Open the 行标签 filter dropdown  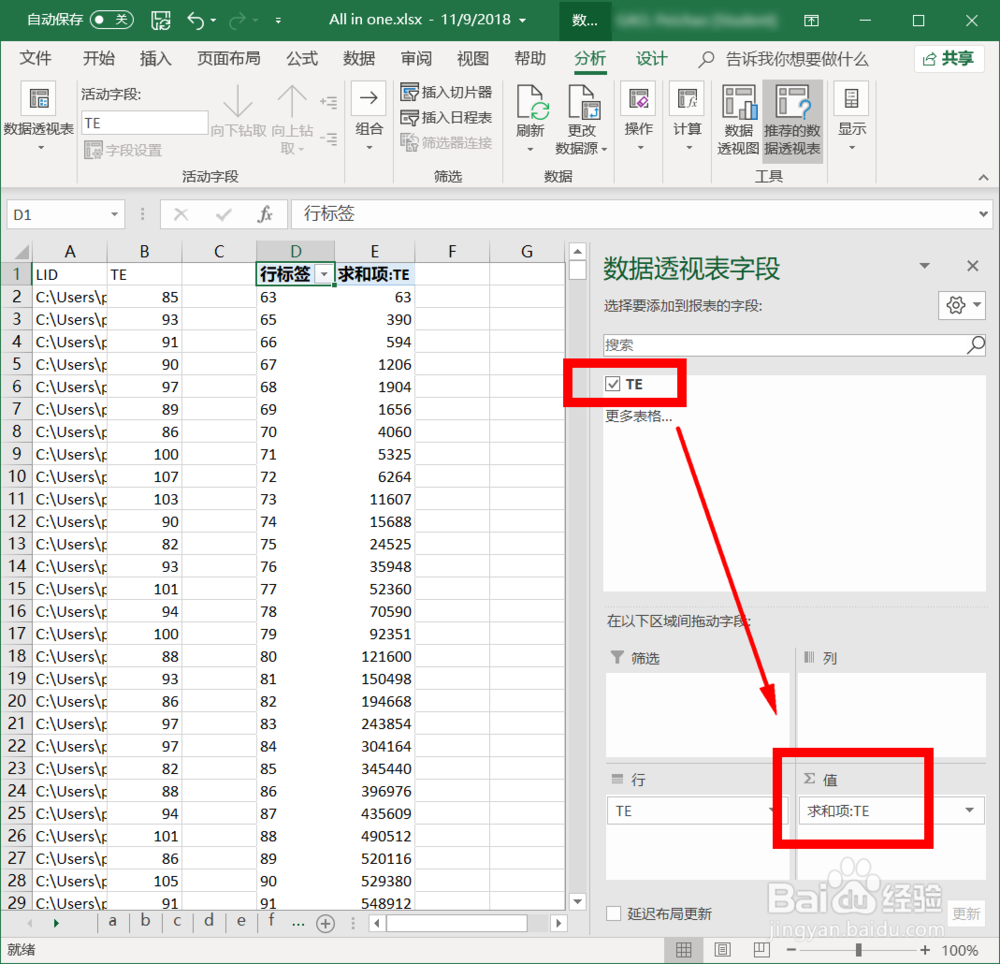[x=325, y=273]
